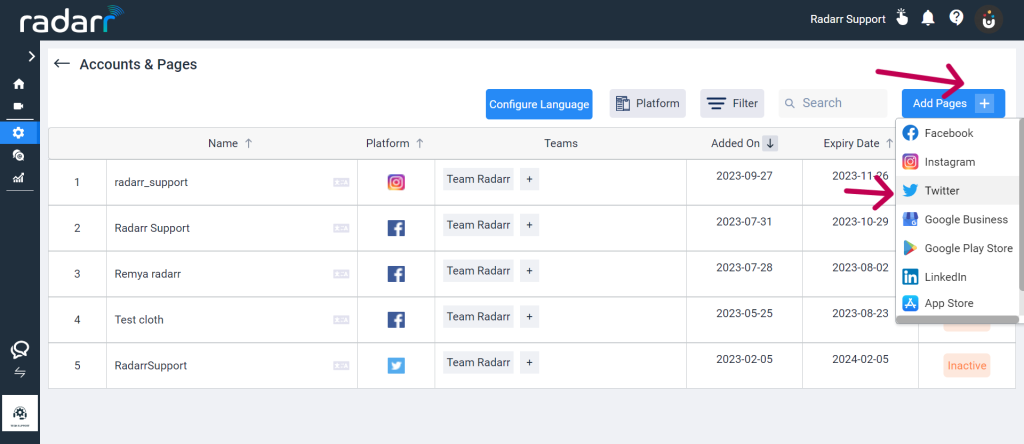1024x444 pixels.
Task: Click the pointing hand icon in header
Action: point(902,18)
